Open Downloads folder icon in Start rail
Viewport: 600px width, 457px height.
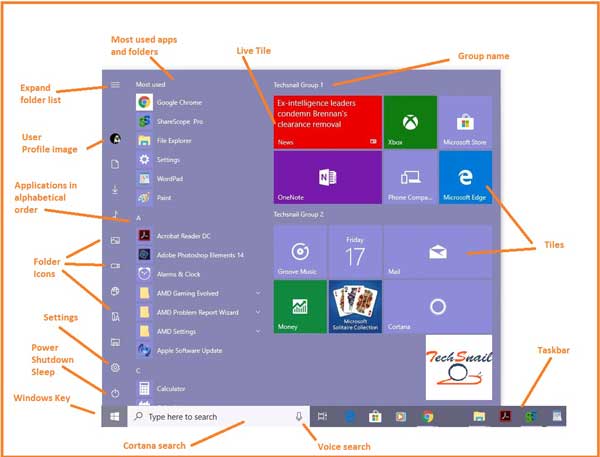pos(115,189)
